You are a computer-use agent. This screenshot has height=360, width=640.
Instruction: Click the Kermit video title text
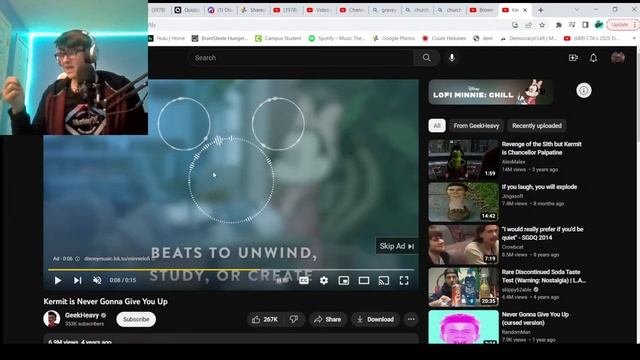point(106,302)
